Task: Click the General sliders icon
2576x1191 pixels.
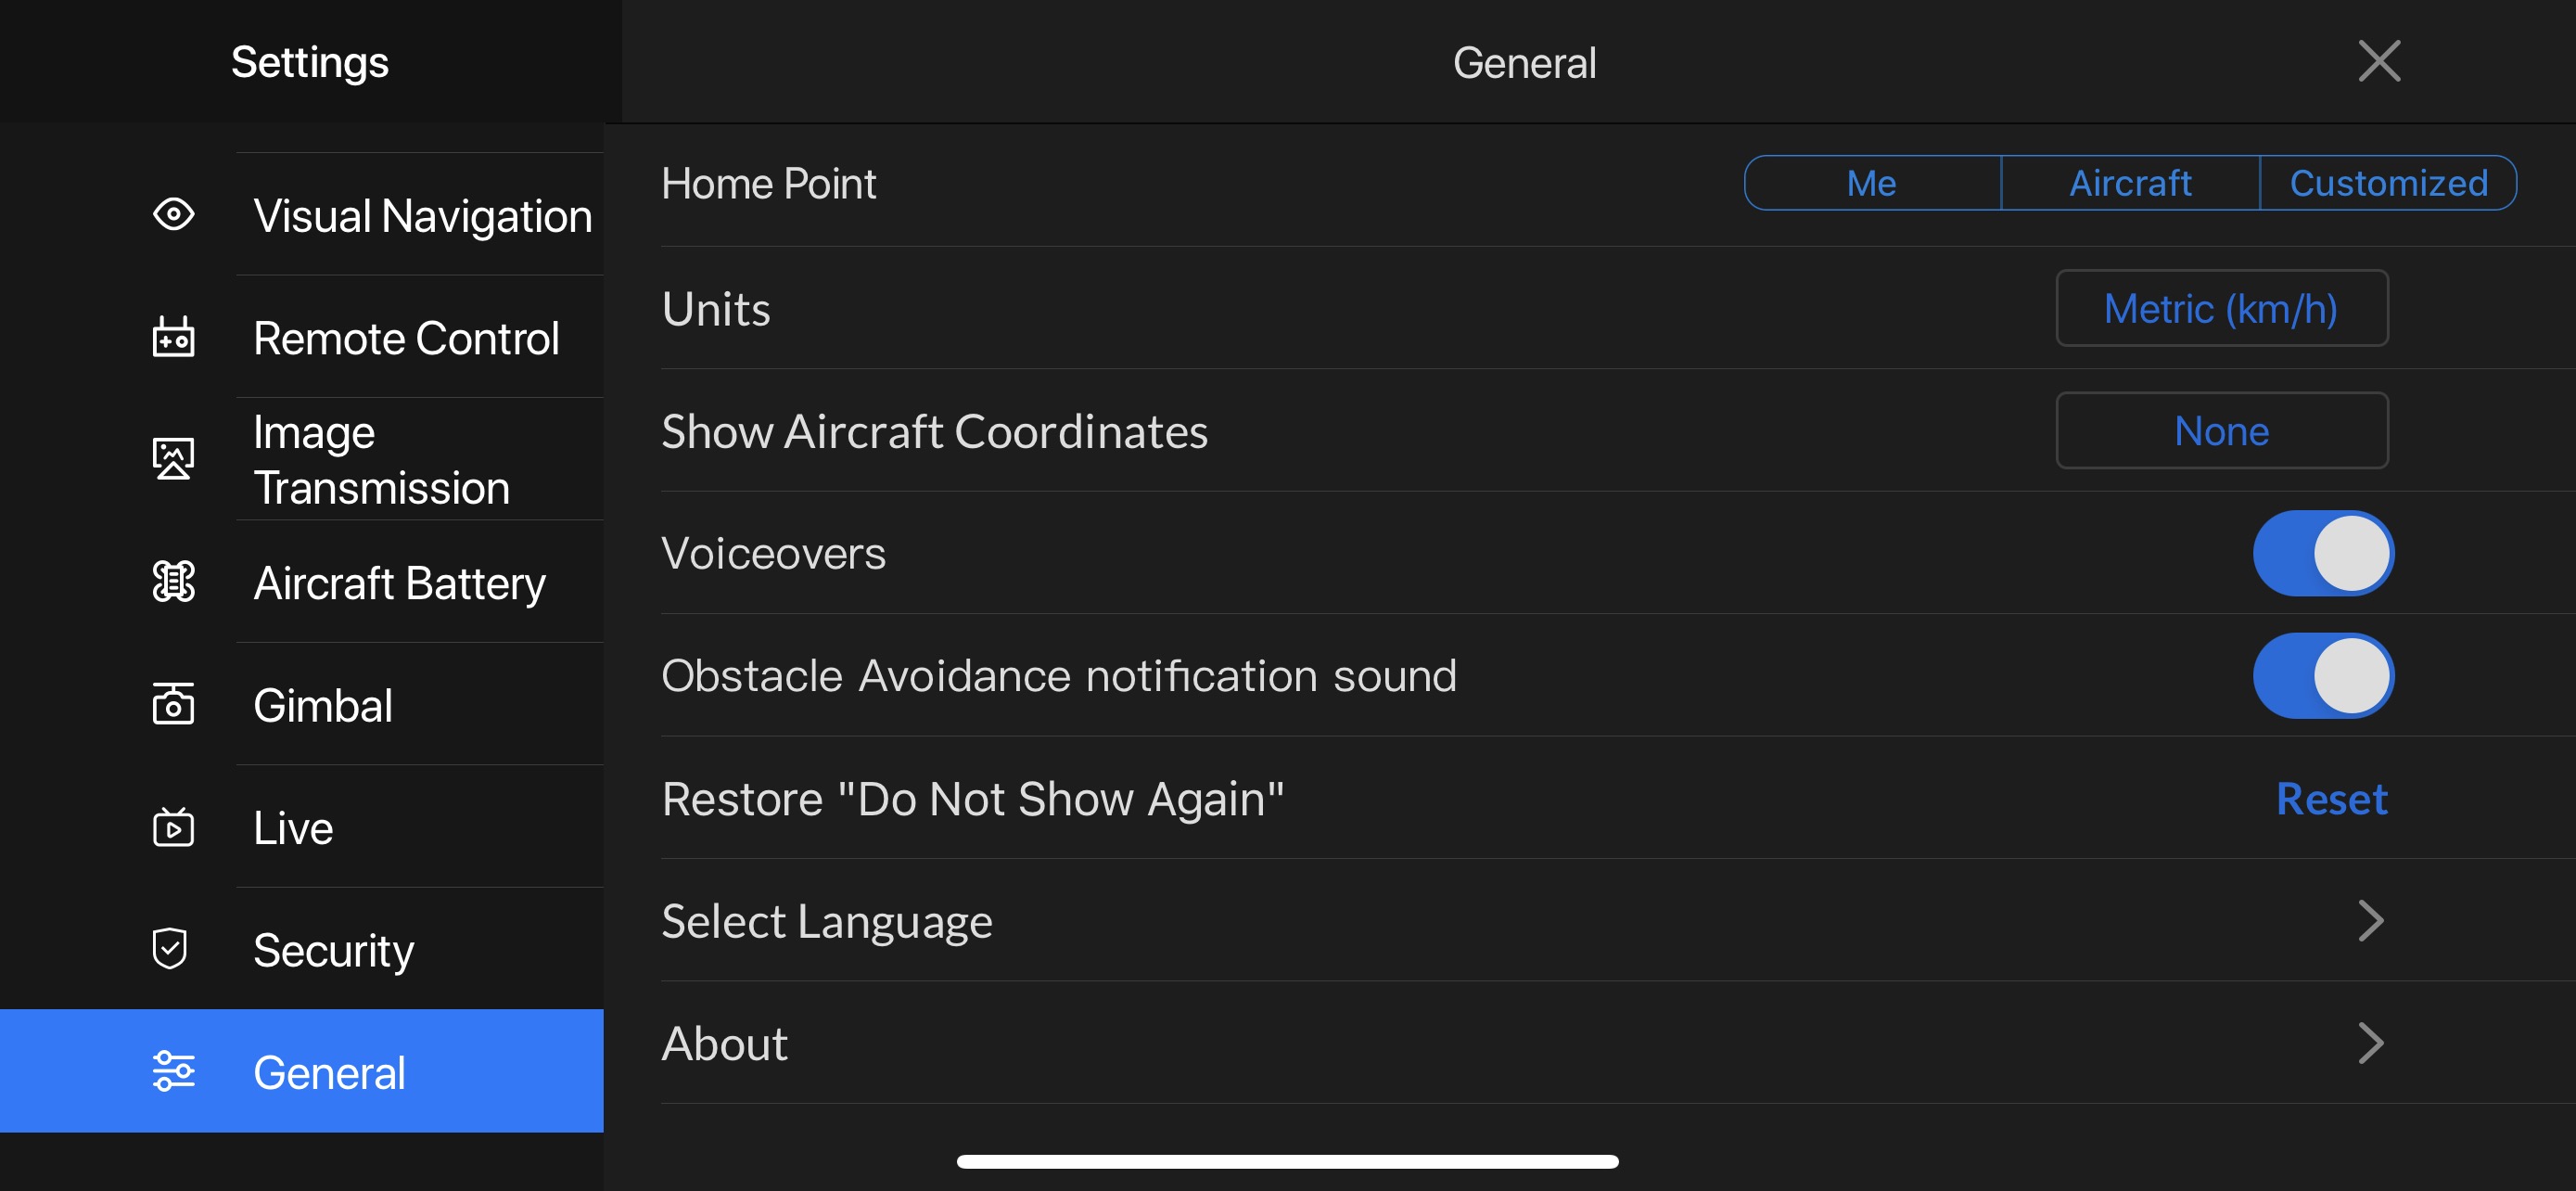Action: pyautogui.click(x=173, y=1071)
